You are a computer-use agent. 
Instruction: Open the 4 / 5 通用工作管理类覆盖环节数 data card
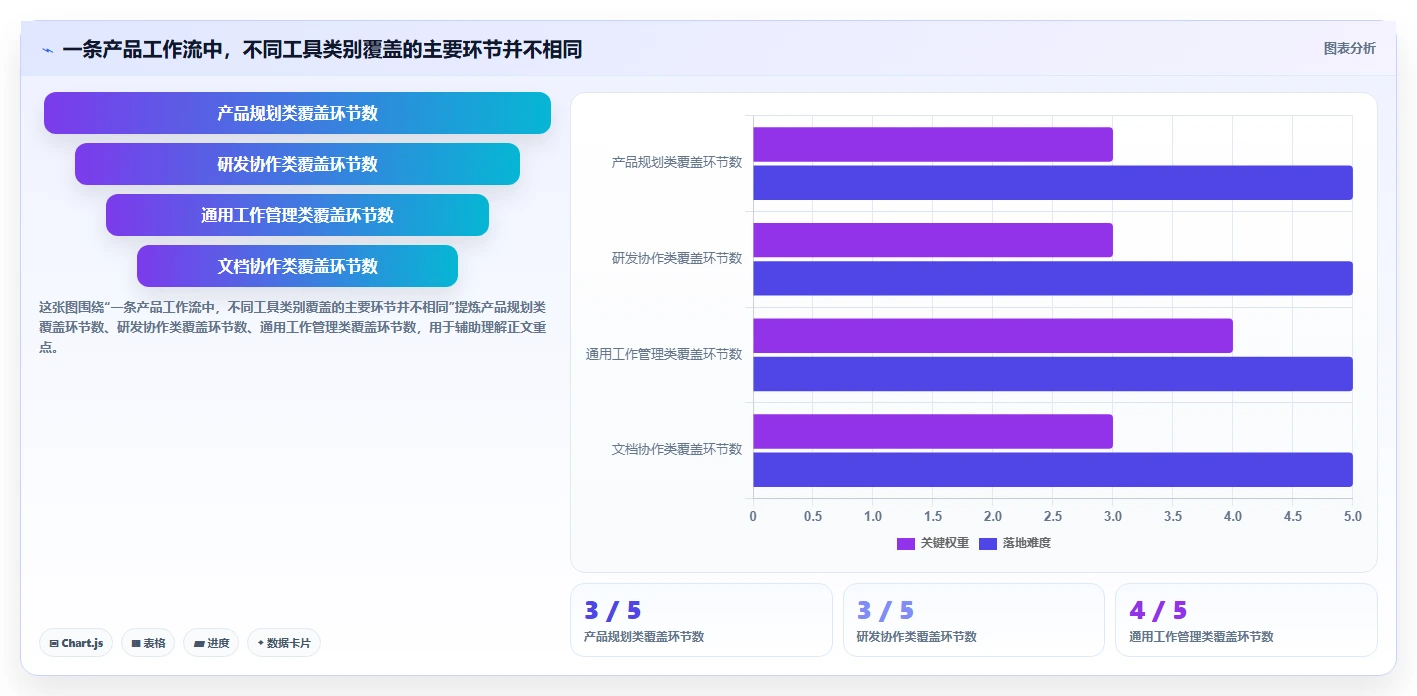coord(1246,620)
